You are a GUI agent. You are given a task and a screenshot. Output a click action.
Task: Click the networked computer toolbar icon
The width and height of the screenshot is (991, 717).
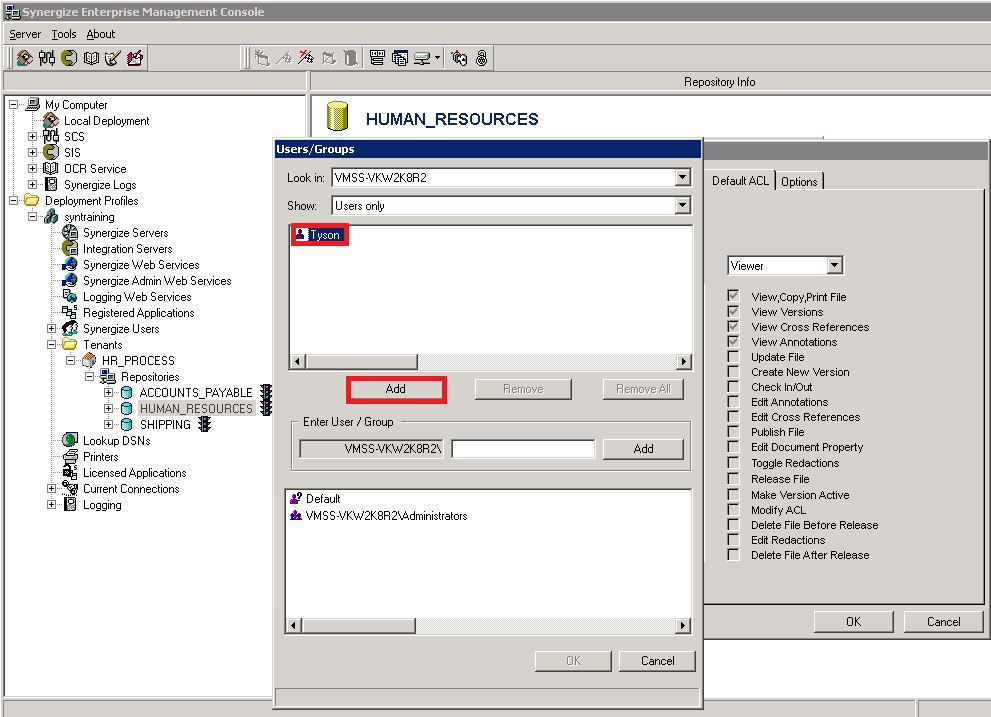422,58
